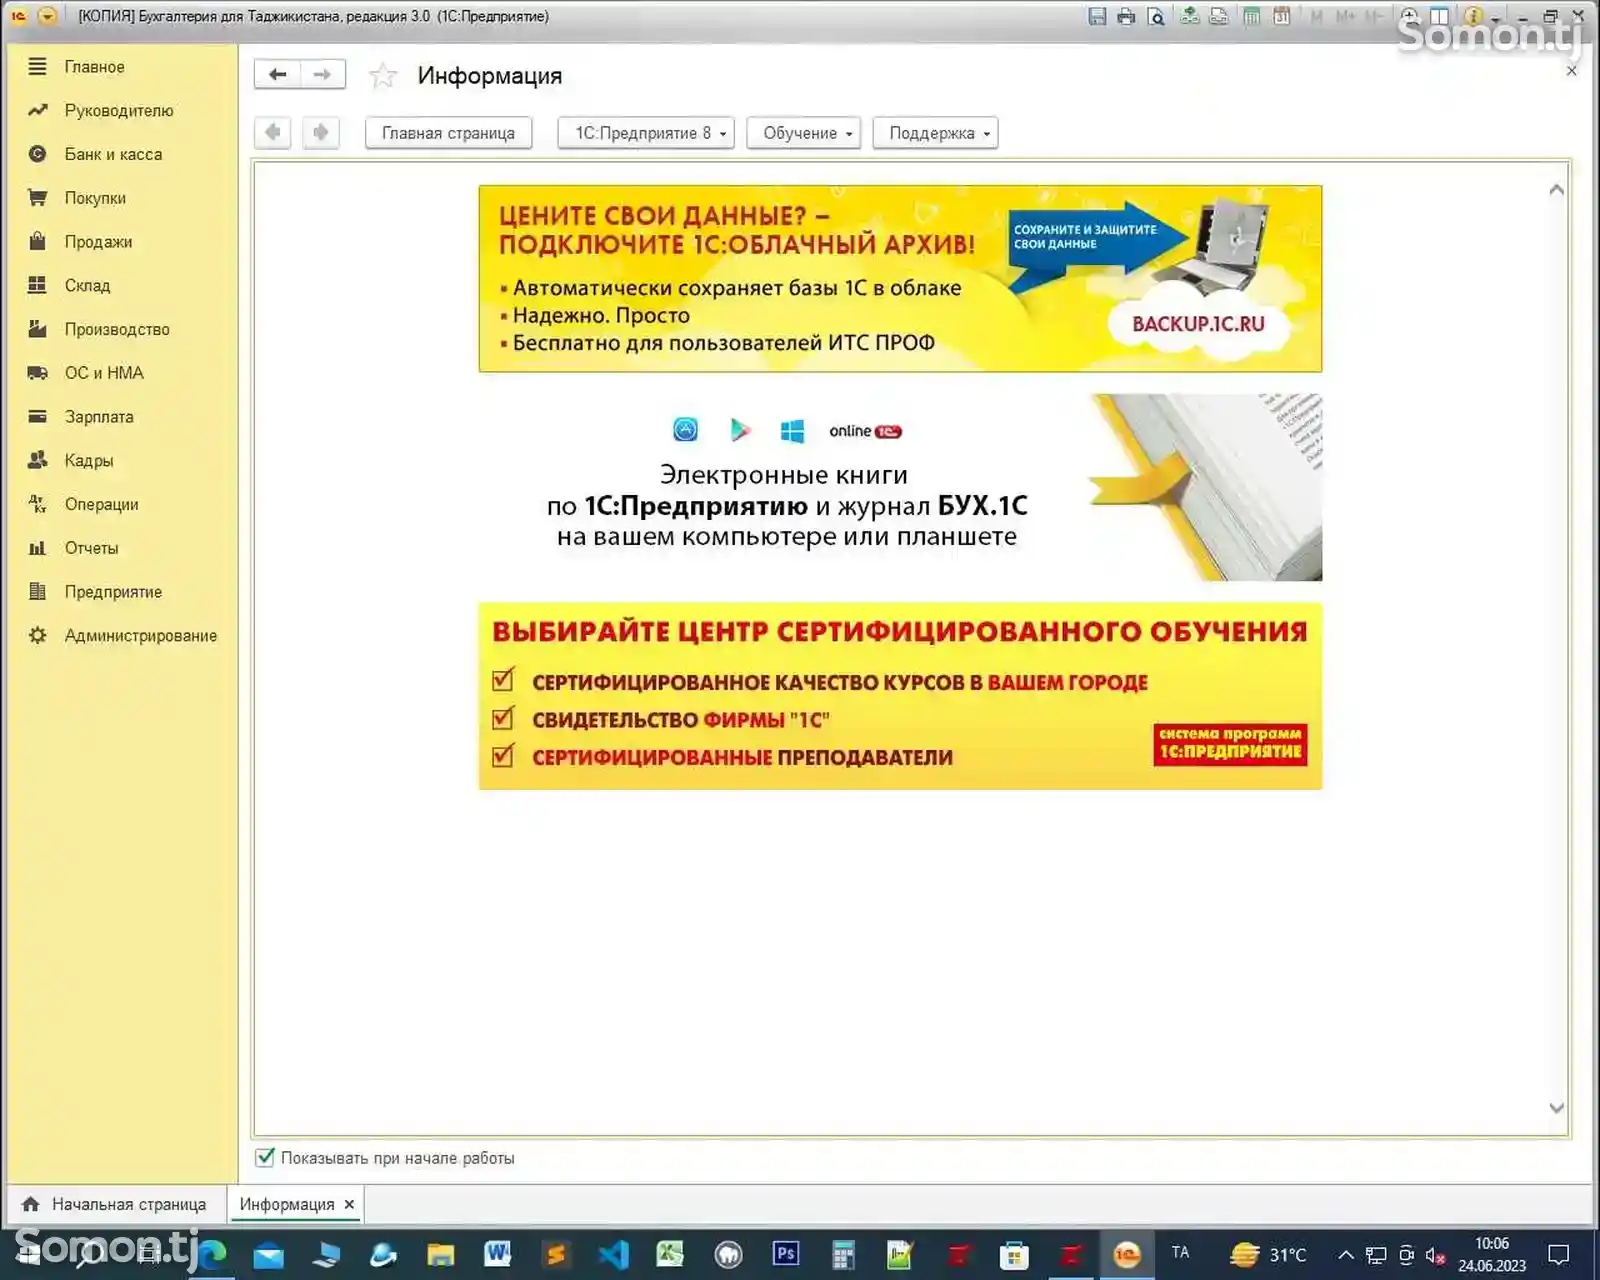Screen dimensions: 1600x1280
Task: Click the online 1C logo link
Action: (x=865, y=431)
